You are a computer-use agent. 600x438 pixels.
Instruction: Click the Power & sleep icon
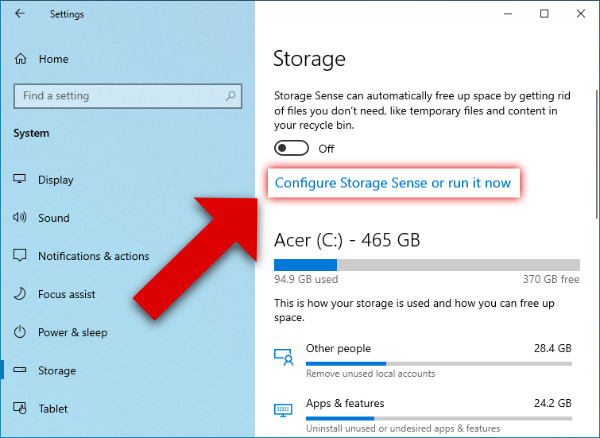[20, 332]
